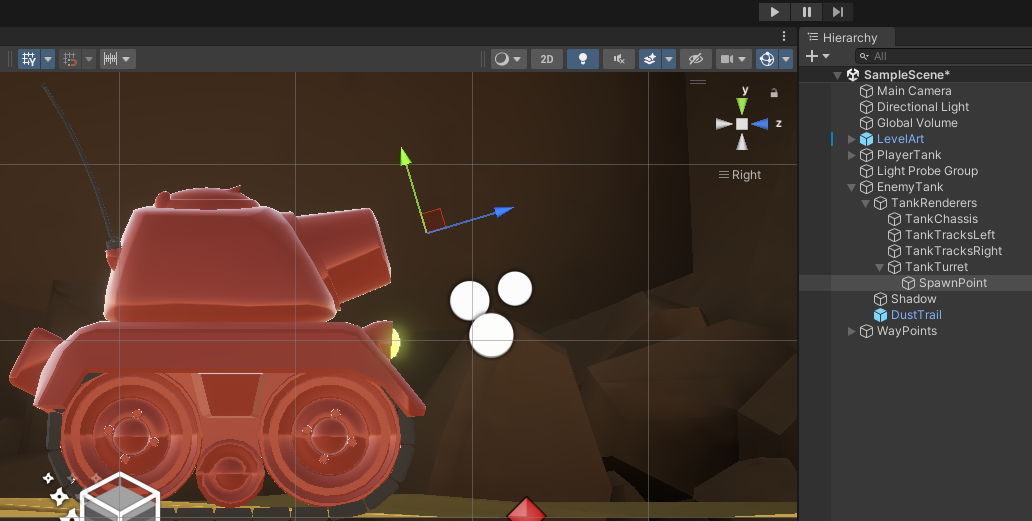1032x521 pixels.
Task: Open the draw mode shading dropdown
Action: coord(508,59)
